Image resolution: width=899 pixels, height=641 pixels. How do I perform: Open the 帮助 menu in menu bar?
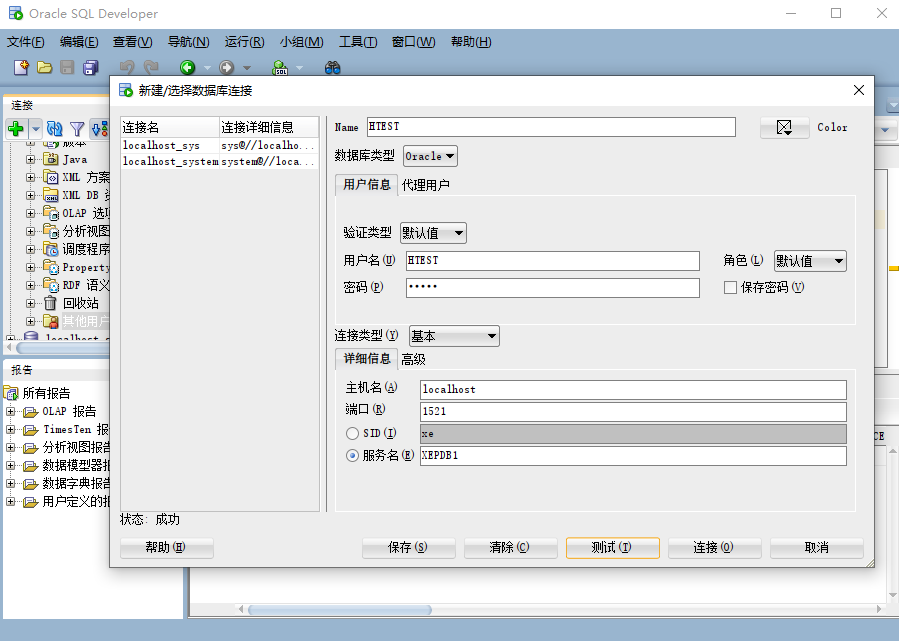coord(471,42)
